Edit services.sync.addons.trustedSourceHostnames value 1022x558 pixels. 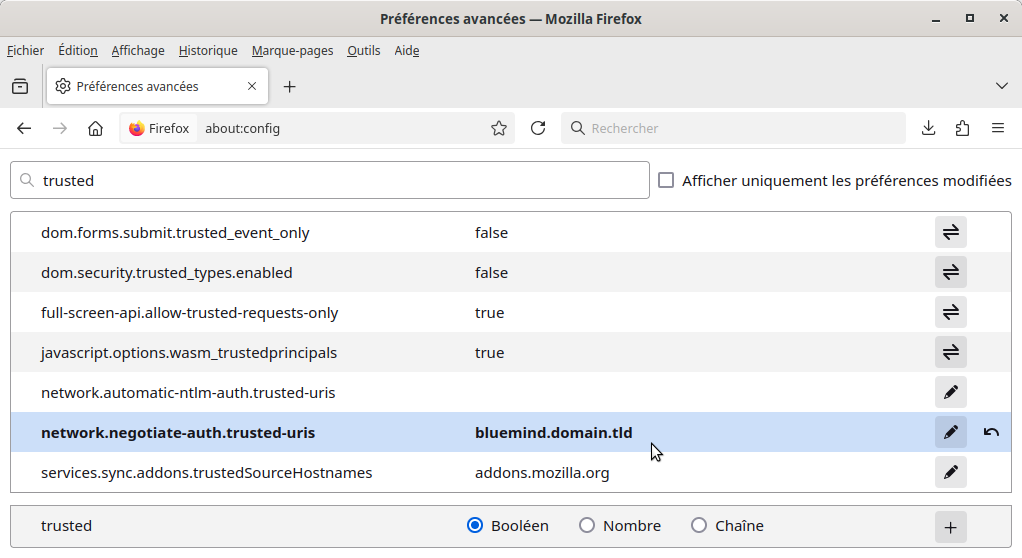click(950, 472)
